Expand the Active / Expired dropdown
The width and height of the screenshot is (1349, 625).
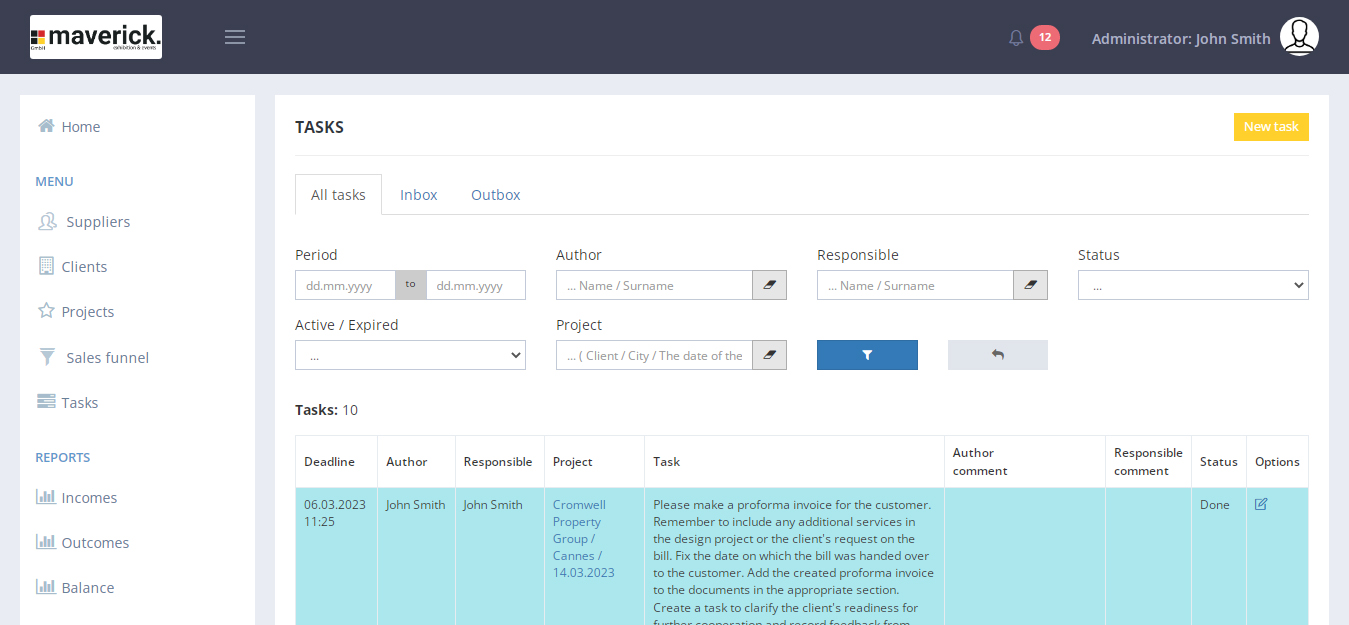tap(410, 355)
